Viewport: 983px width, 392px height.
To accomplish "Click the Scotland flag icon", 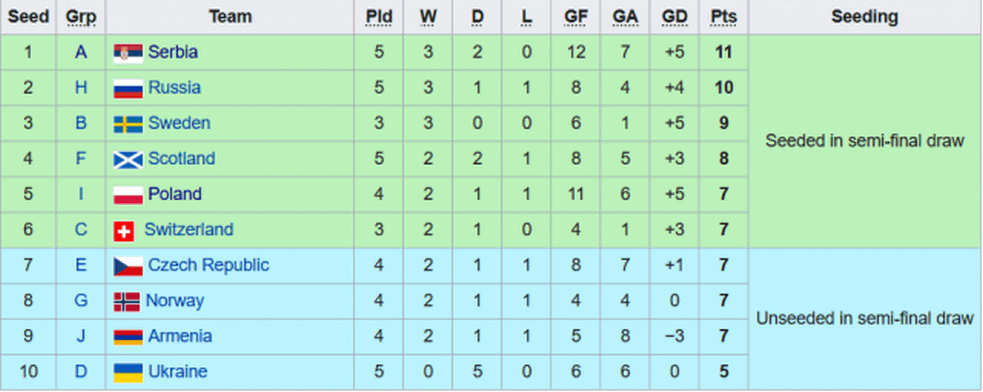I will 129,160.
